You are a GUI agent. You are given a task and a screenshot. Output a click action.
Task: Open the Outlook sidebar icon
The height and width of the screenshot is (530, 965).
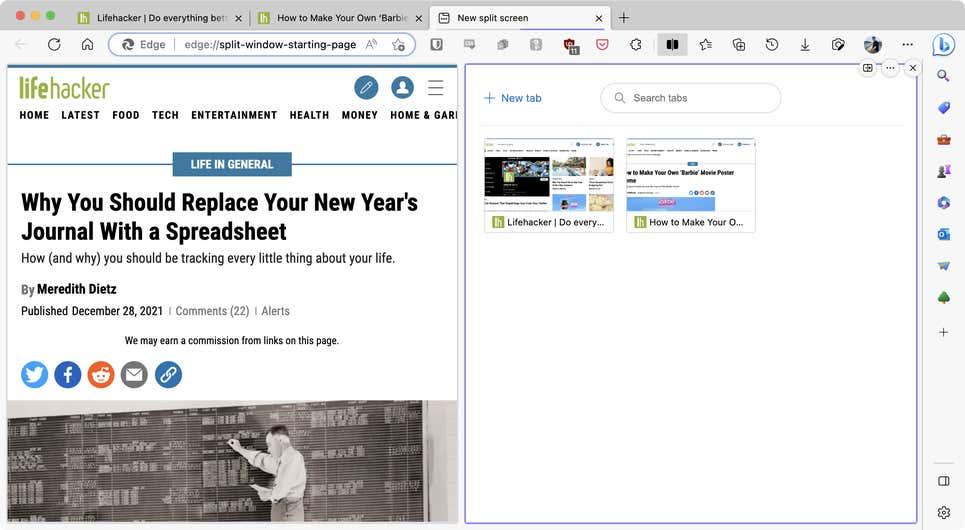point(943,234)
